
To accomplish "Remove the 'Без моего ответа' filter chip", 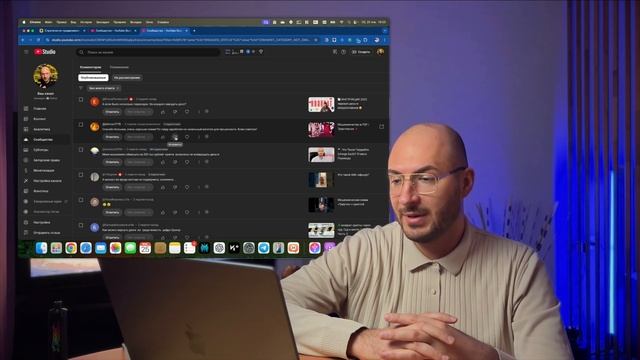I will (x=118, y=88).
